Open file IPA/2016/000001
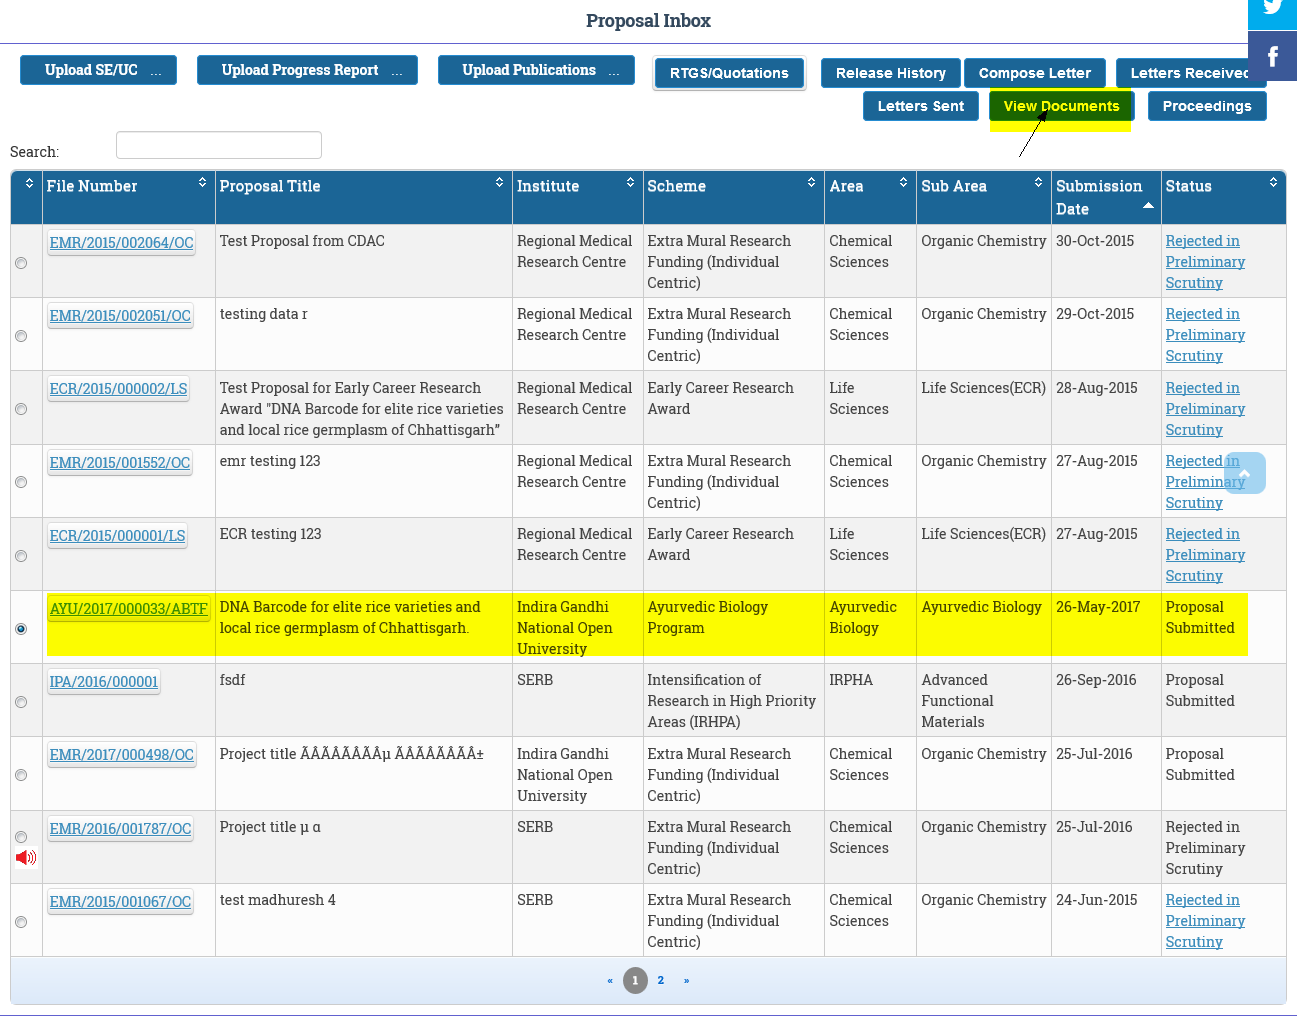Image resolution: width=1297 pixels, height=1028 pixels. pyautogui.click(x=104, y=682)
